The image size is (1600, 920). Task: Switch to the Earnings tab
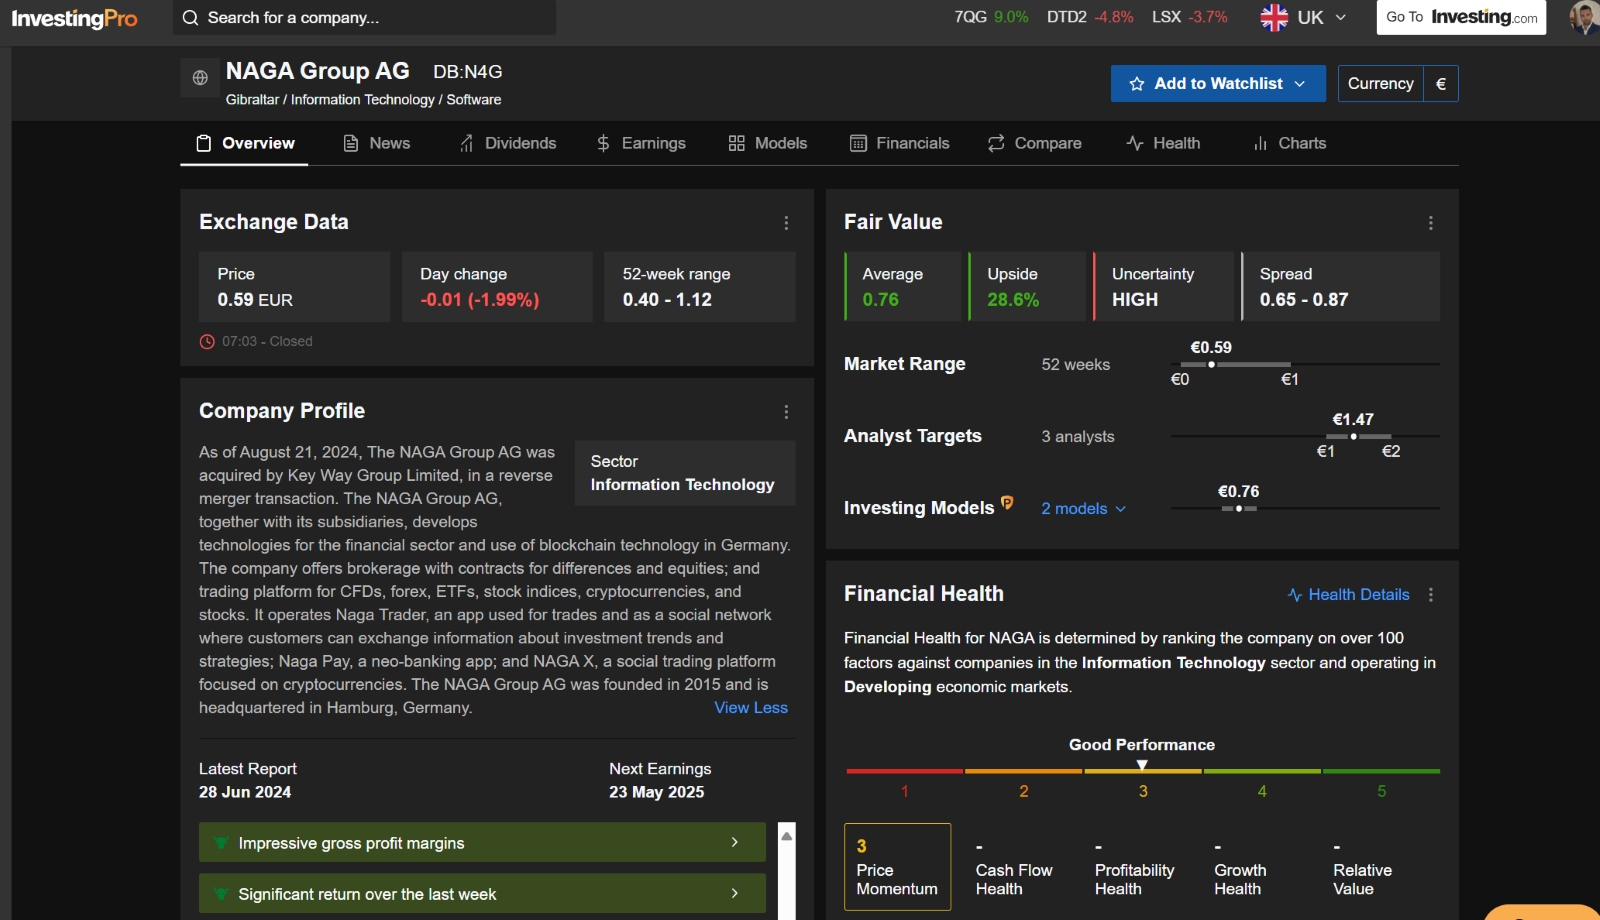click(641, 144)
